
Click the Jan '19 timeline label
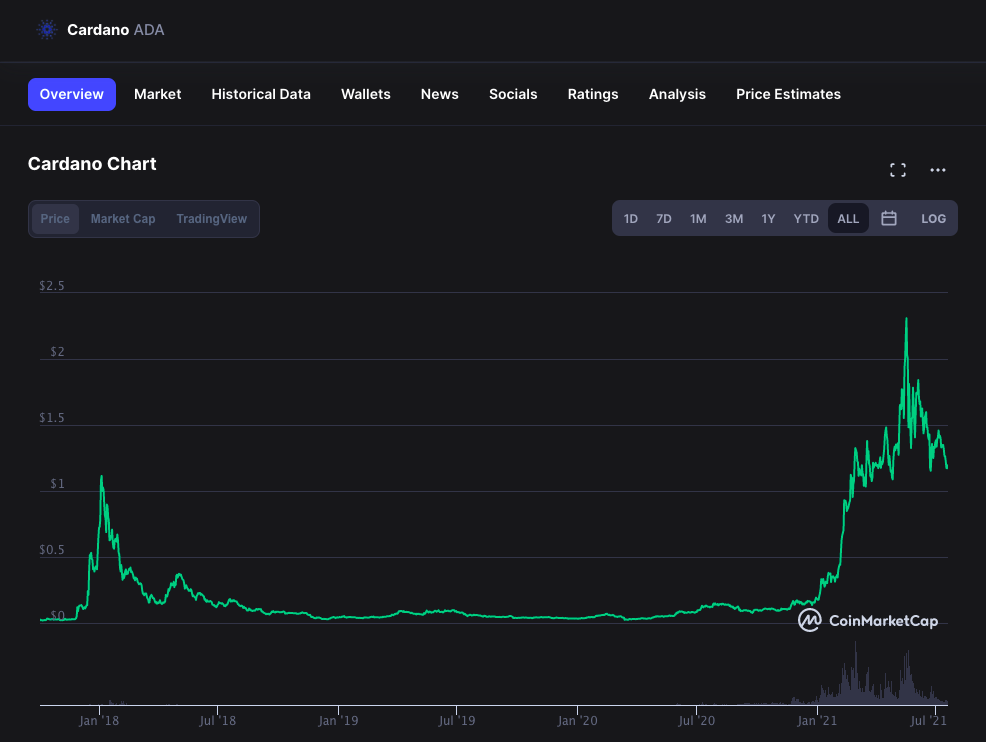tap(338, 721)
